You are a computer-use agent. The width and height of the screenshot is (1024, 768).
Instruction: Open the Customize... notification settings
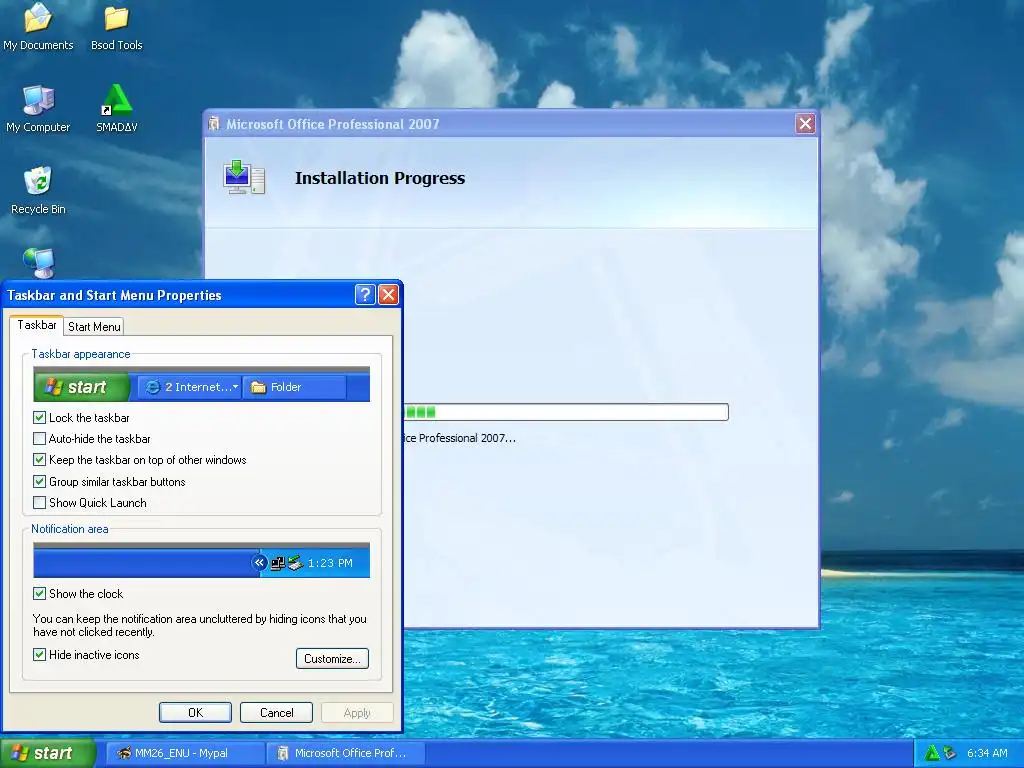[x=332, y=658]
